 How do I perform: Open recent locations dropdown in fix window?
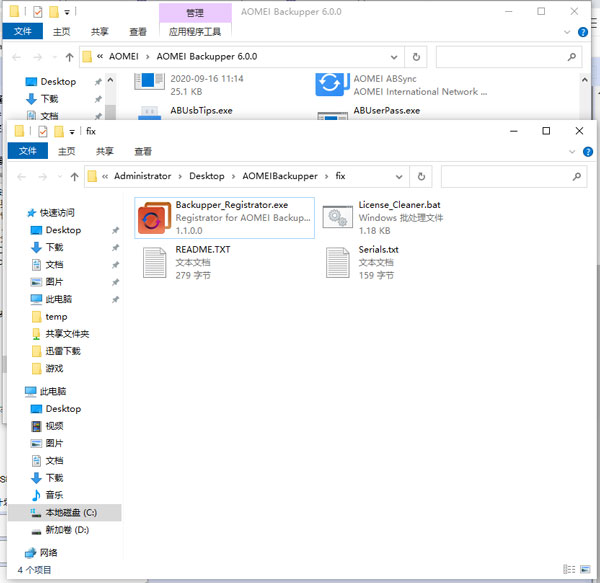tap(59, 176)
